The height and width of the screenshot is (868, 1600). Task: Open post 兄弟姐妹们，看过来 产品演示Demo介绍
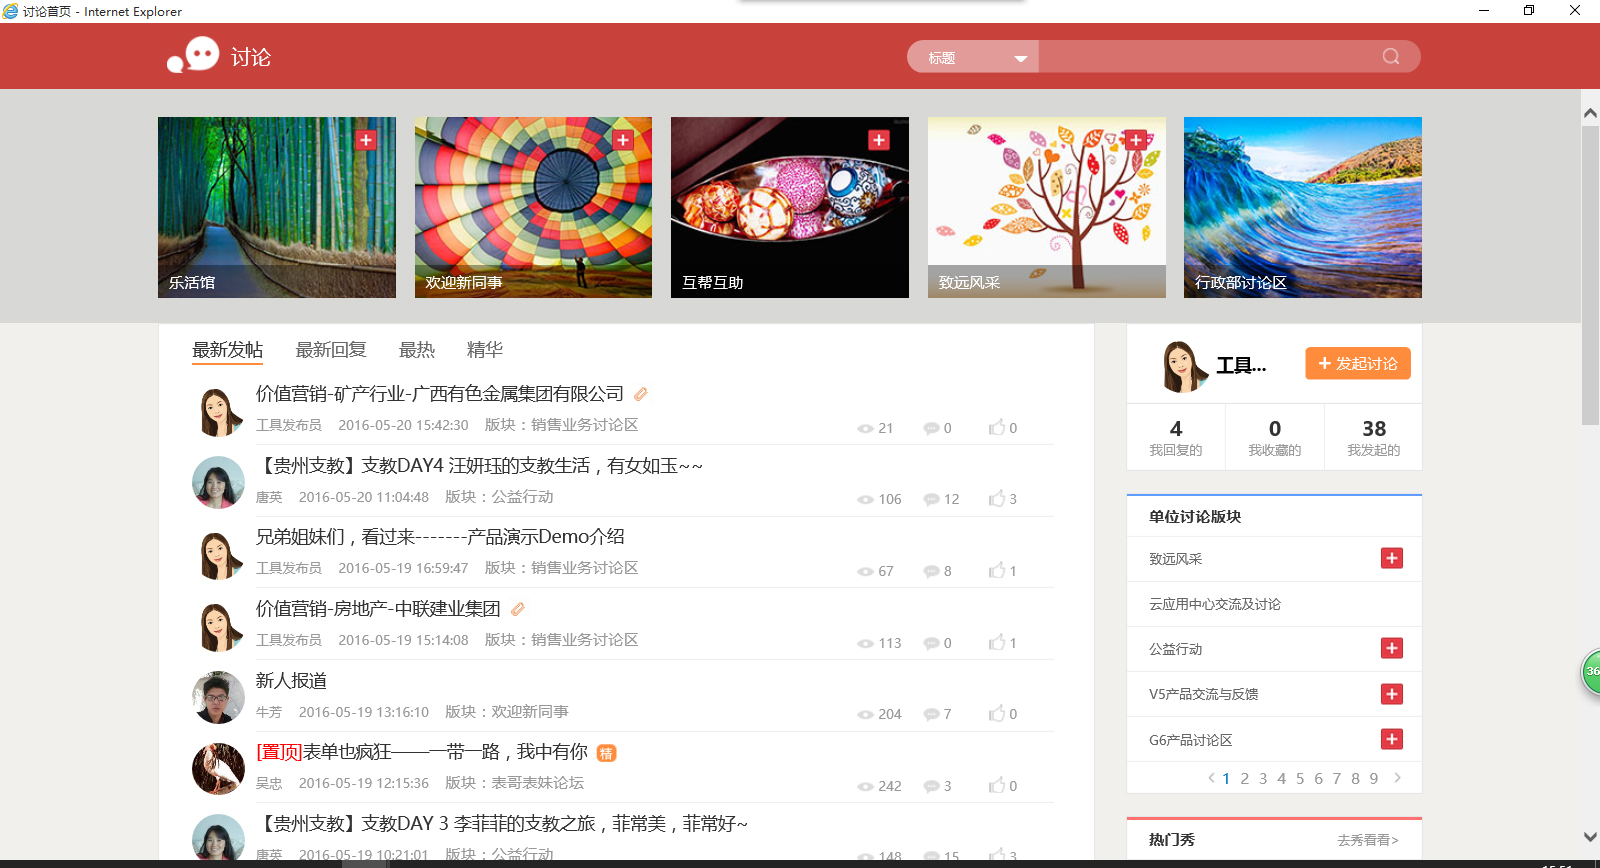pyautogui.click(x=440, y=537)
